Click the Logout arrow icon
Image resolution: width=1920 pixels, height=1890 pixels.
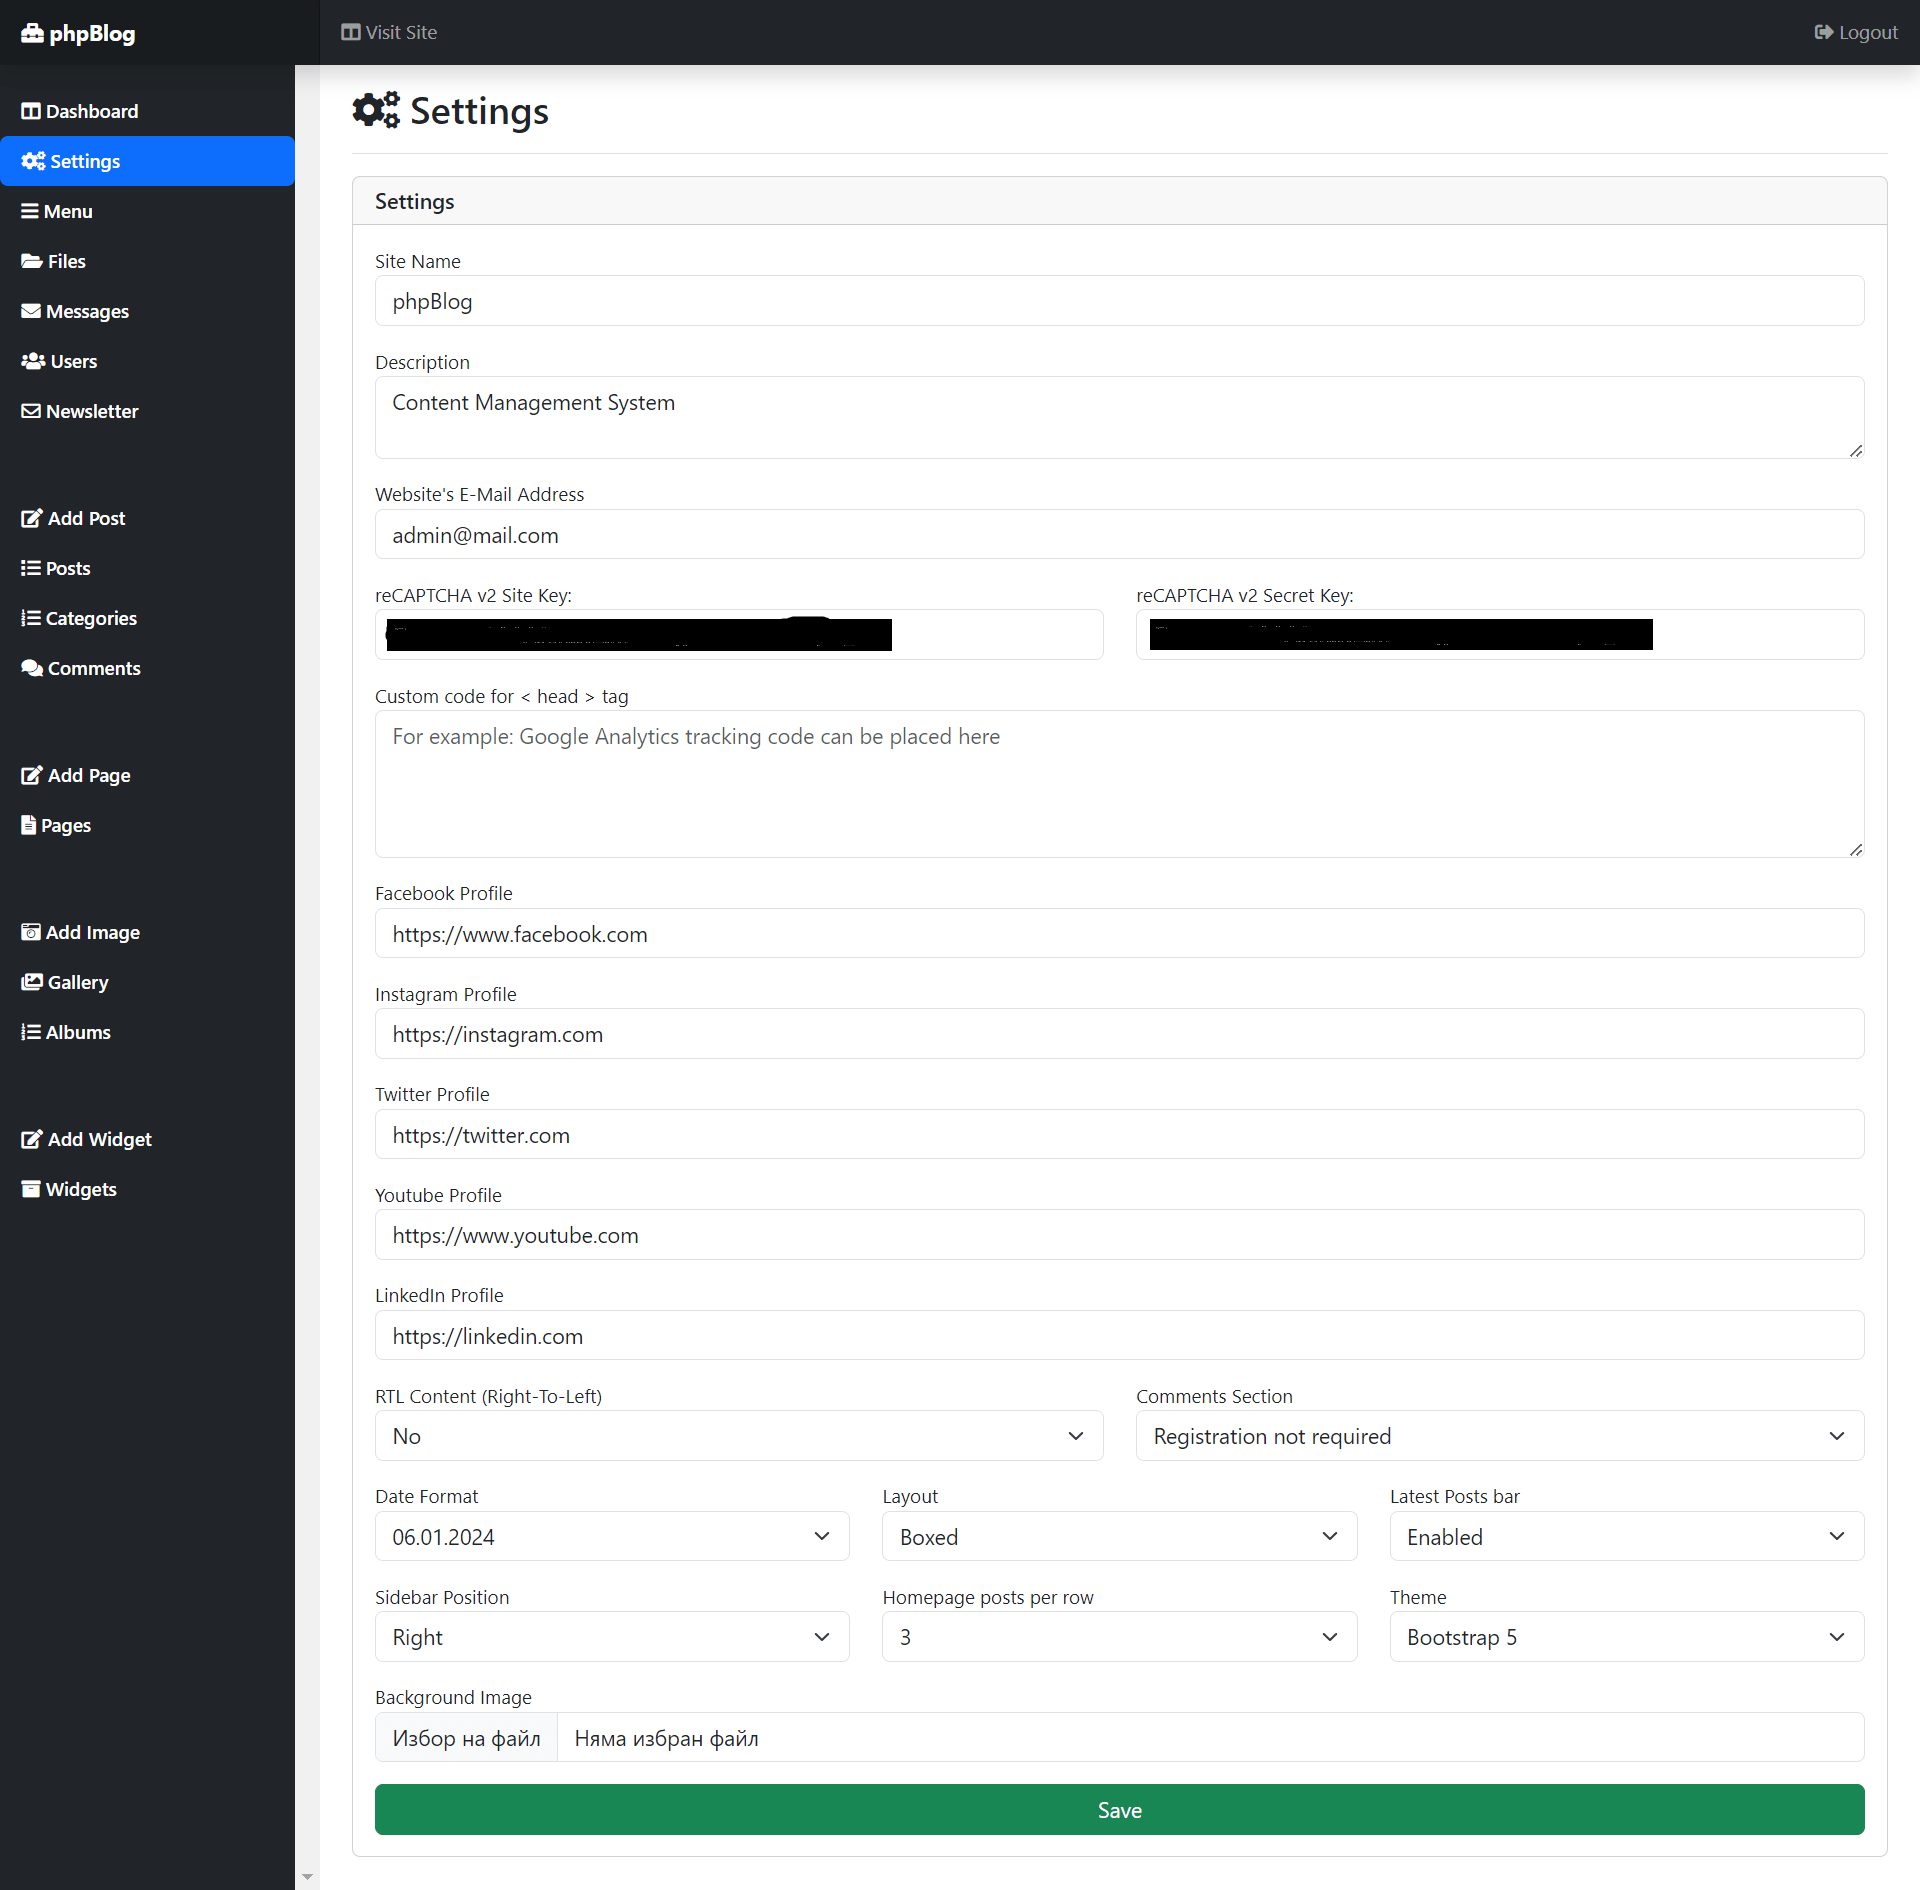1823,32
